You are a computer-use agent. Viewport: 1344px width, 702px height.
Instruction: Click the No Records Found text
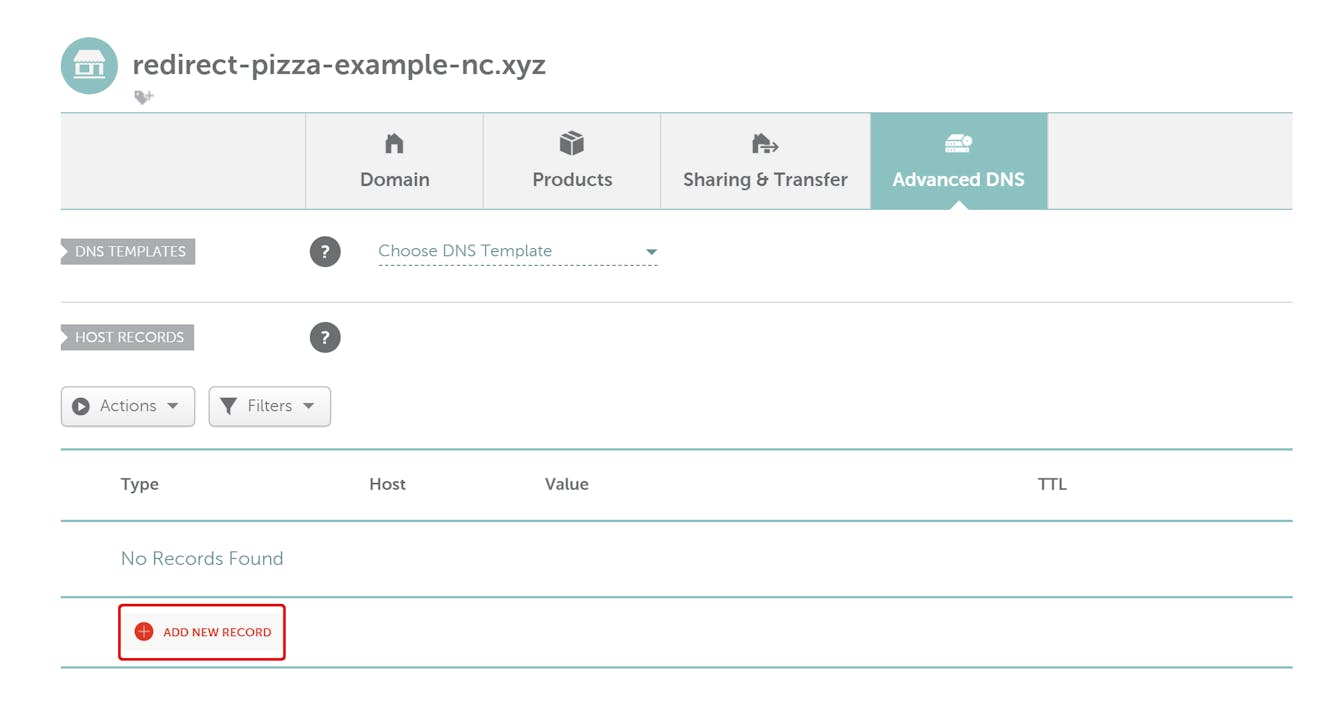point(202,559)
